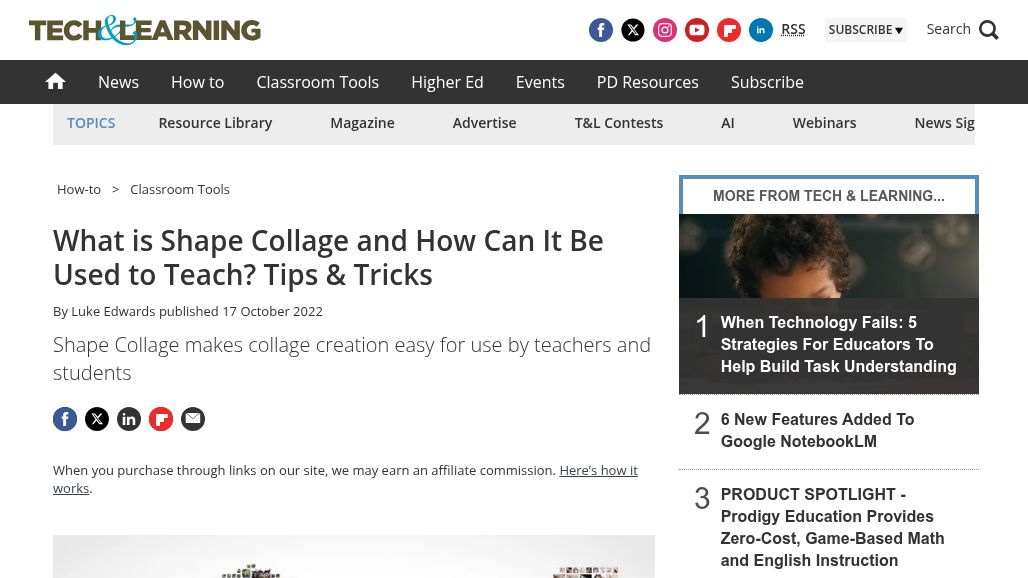Image resolution: width=1028 pixels, height=578 pixels.
Task: Share article by email icon
Action: coord(193,419)
